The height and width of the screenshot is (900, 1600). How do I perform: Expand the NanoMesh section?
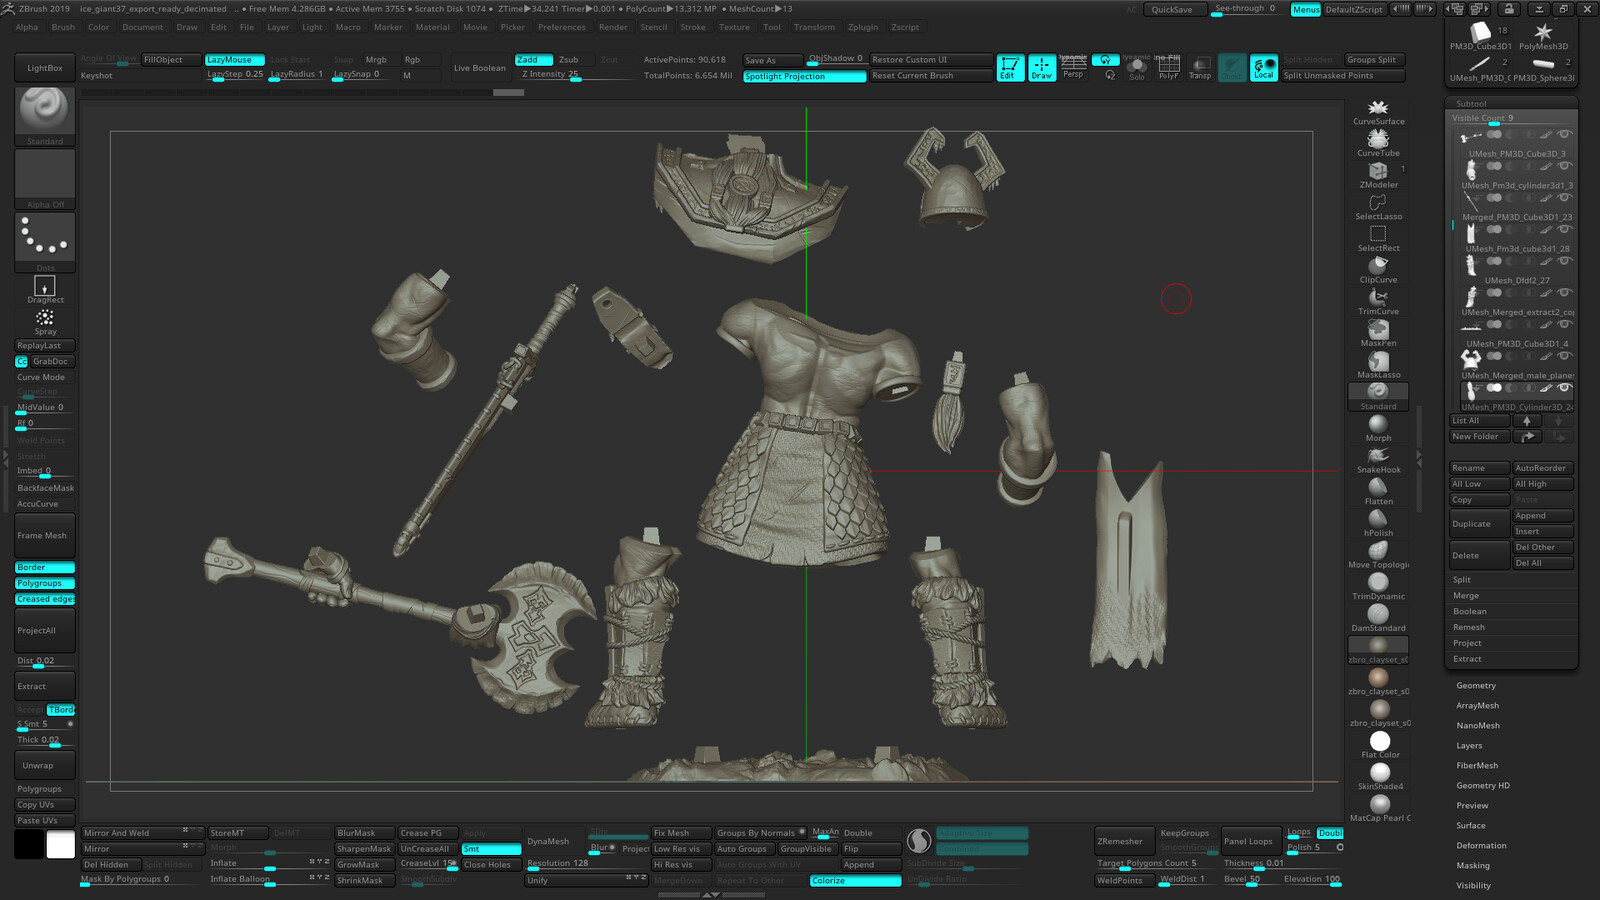coord(1478,726)
